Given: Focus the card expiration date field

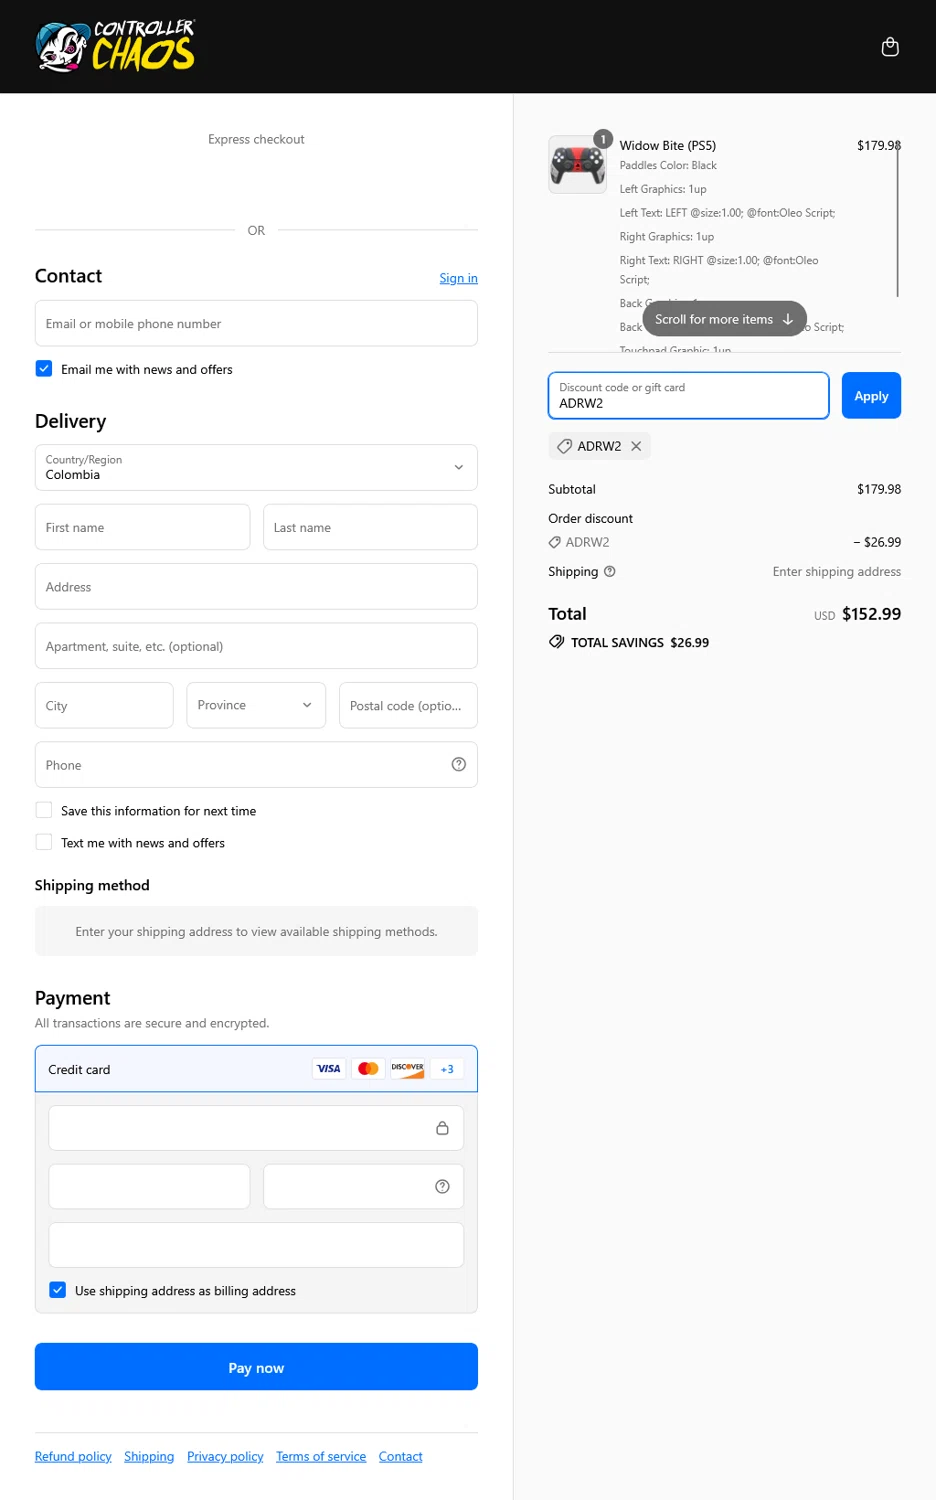Looking at the screenshot, I should [x=149, y=1187].
